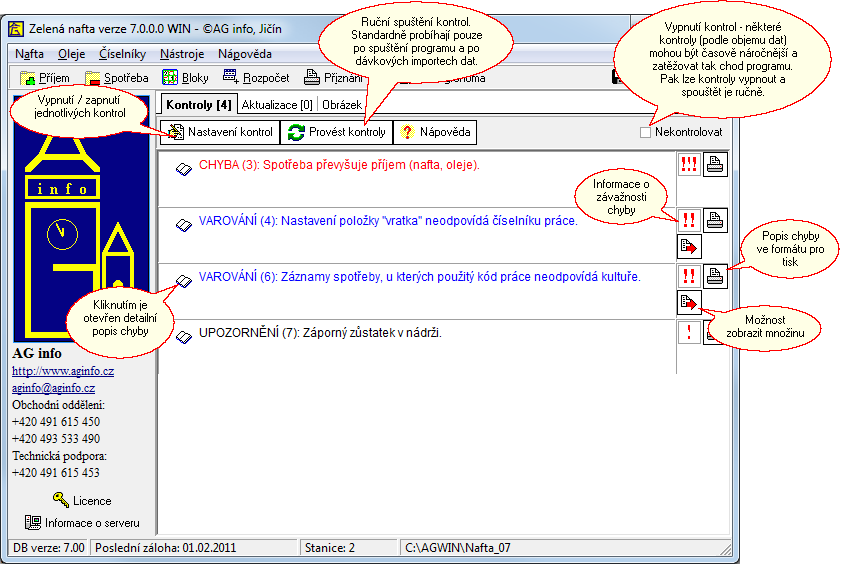841x564 pixels.
Task: Click the VAROVÁNÍ (6) warning text
Action: click(419, 277)
